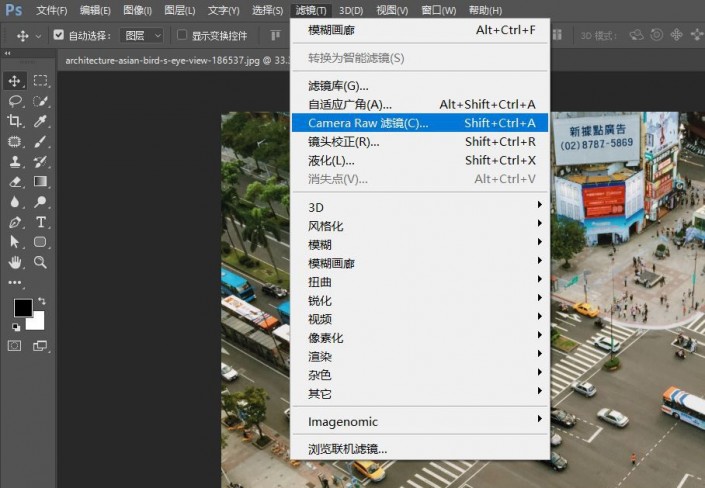Choose 镜头校正(R)... filter
Image resolution: width=705 pixels, height=488 pixels.
[x=420, y=142]
